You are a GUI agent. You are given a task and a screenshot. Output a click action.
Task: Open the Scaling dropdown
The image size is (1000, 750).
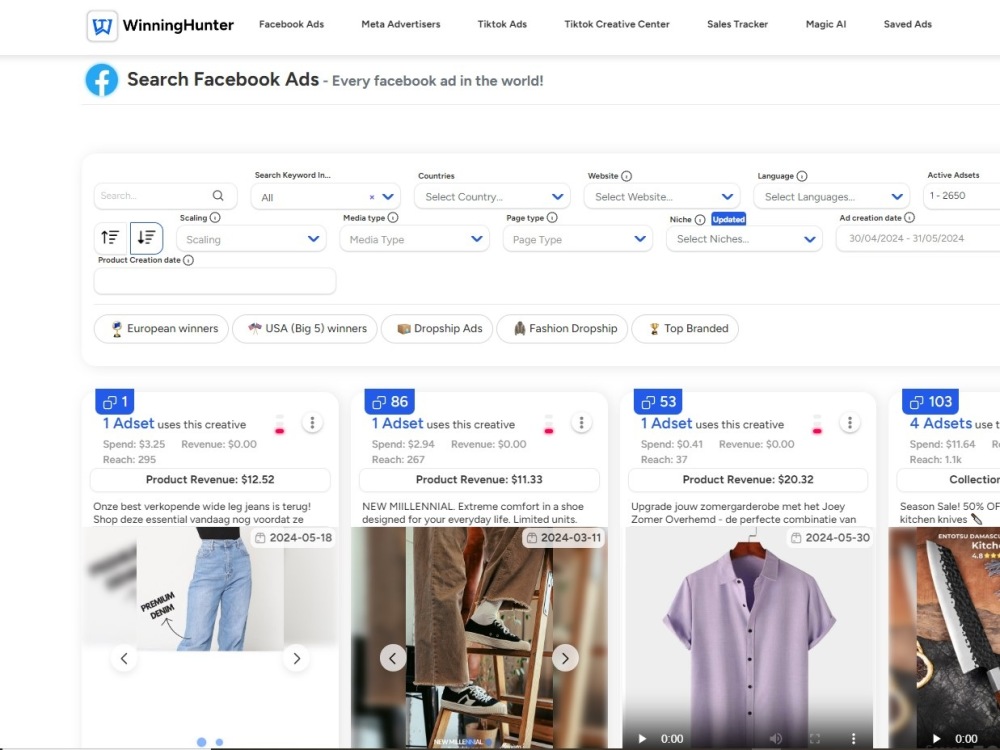251,239
